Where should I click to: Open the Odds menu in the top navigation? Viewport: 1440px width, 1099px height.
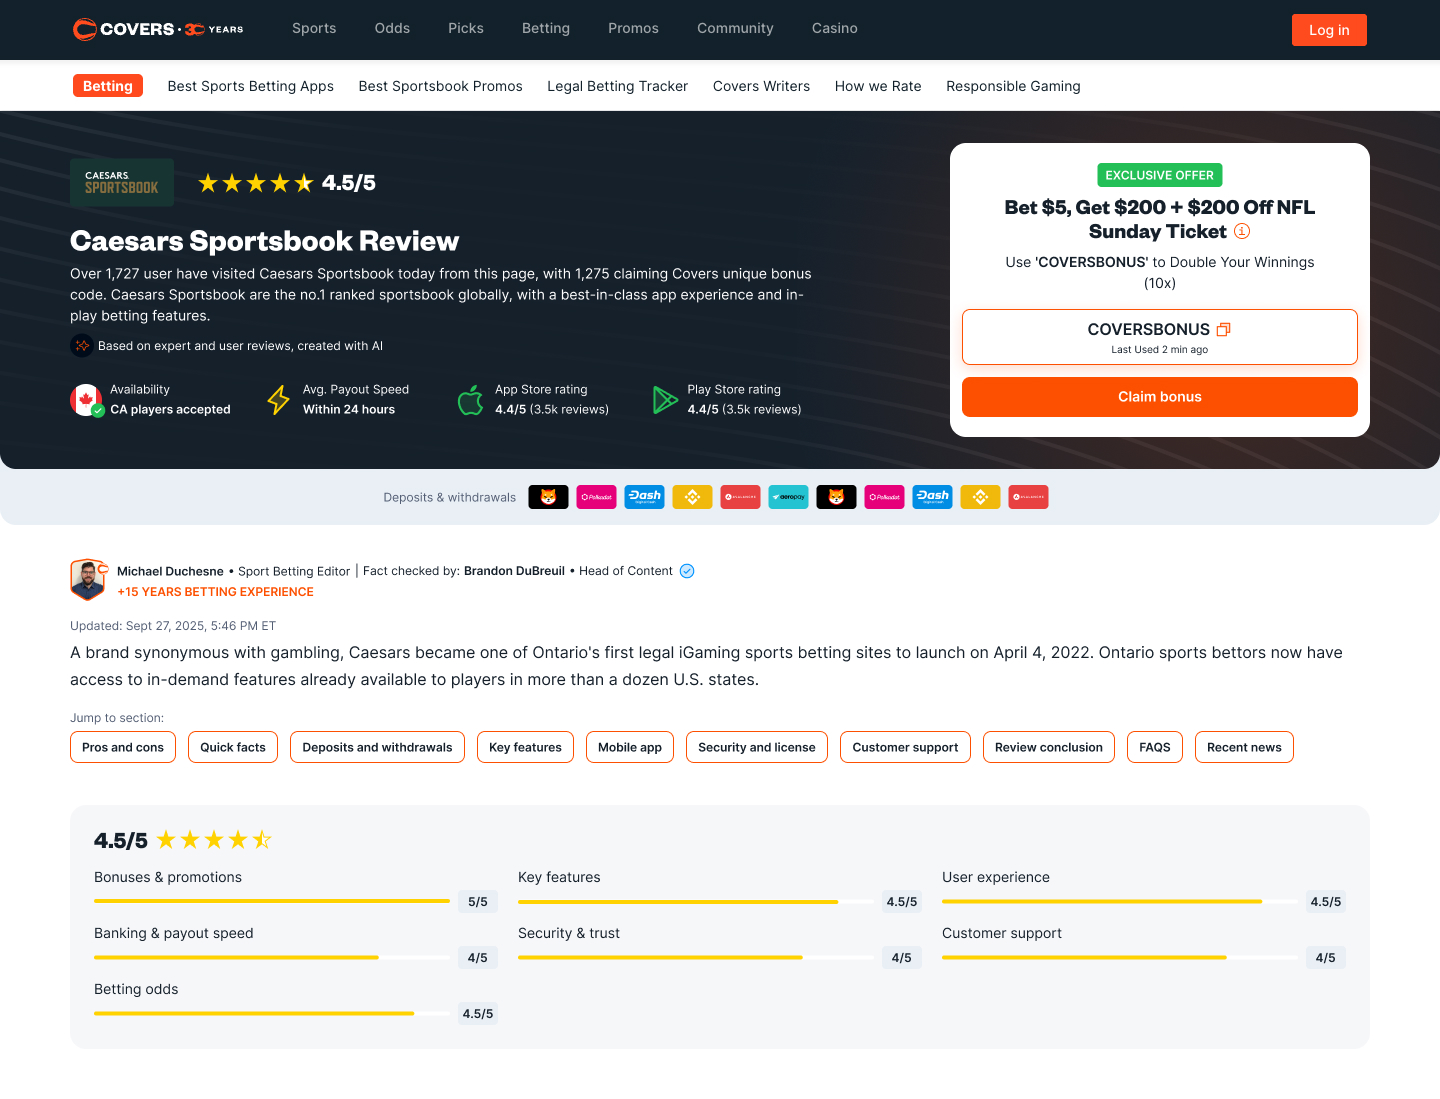(x=392, y=28)
